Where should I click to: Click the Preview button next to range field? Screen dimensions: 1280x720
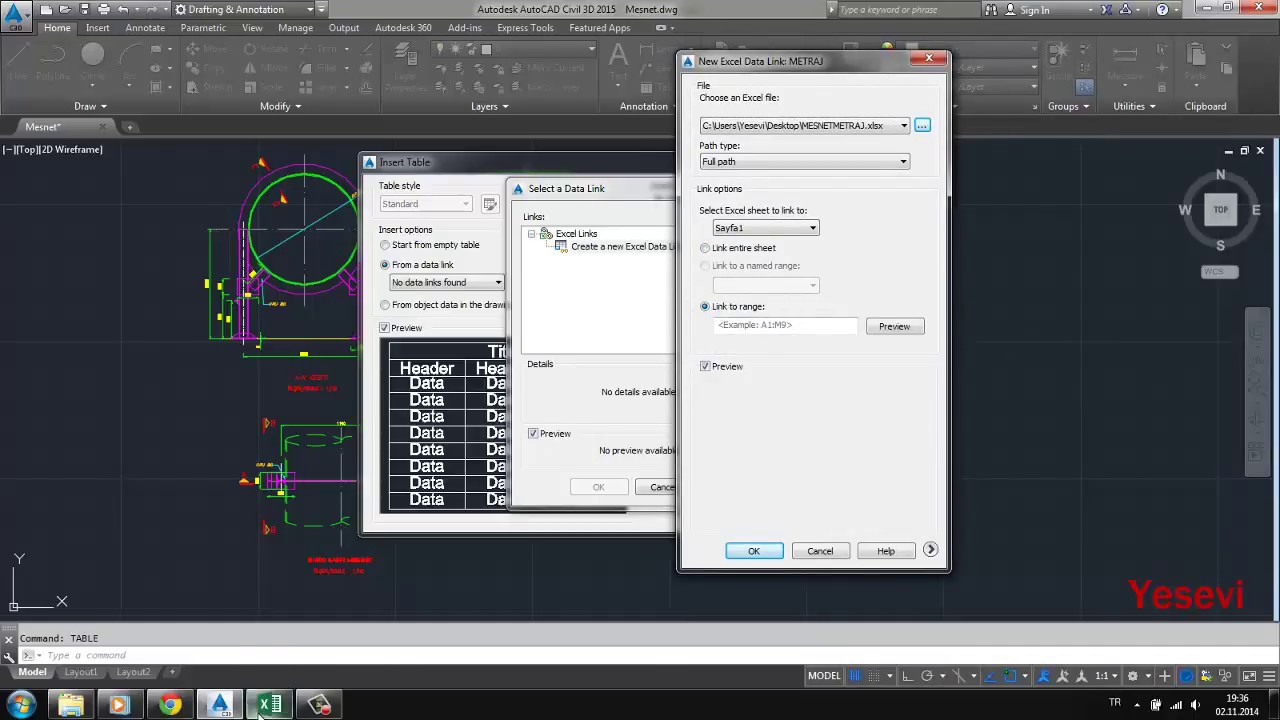pyautogui.click(x=894, y=326)
